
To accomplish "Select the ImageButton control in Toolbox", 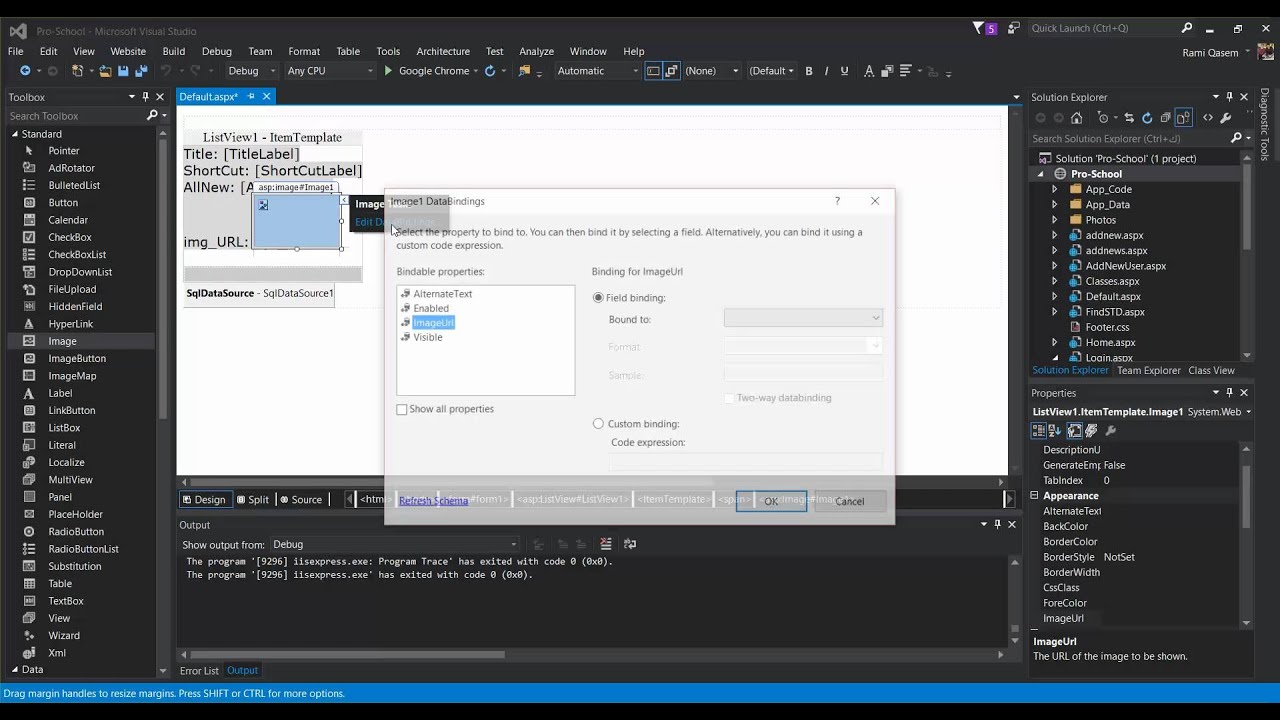I will click(x=77, y=359).
